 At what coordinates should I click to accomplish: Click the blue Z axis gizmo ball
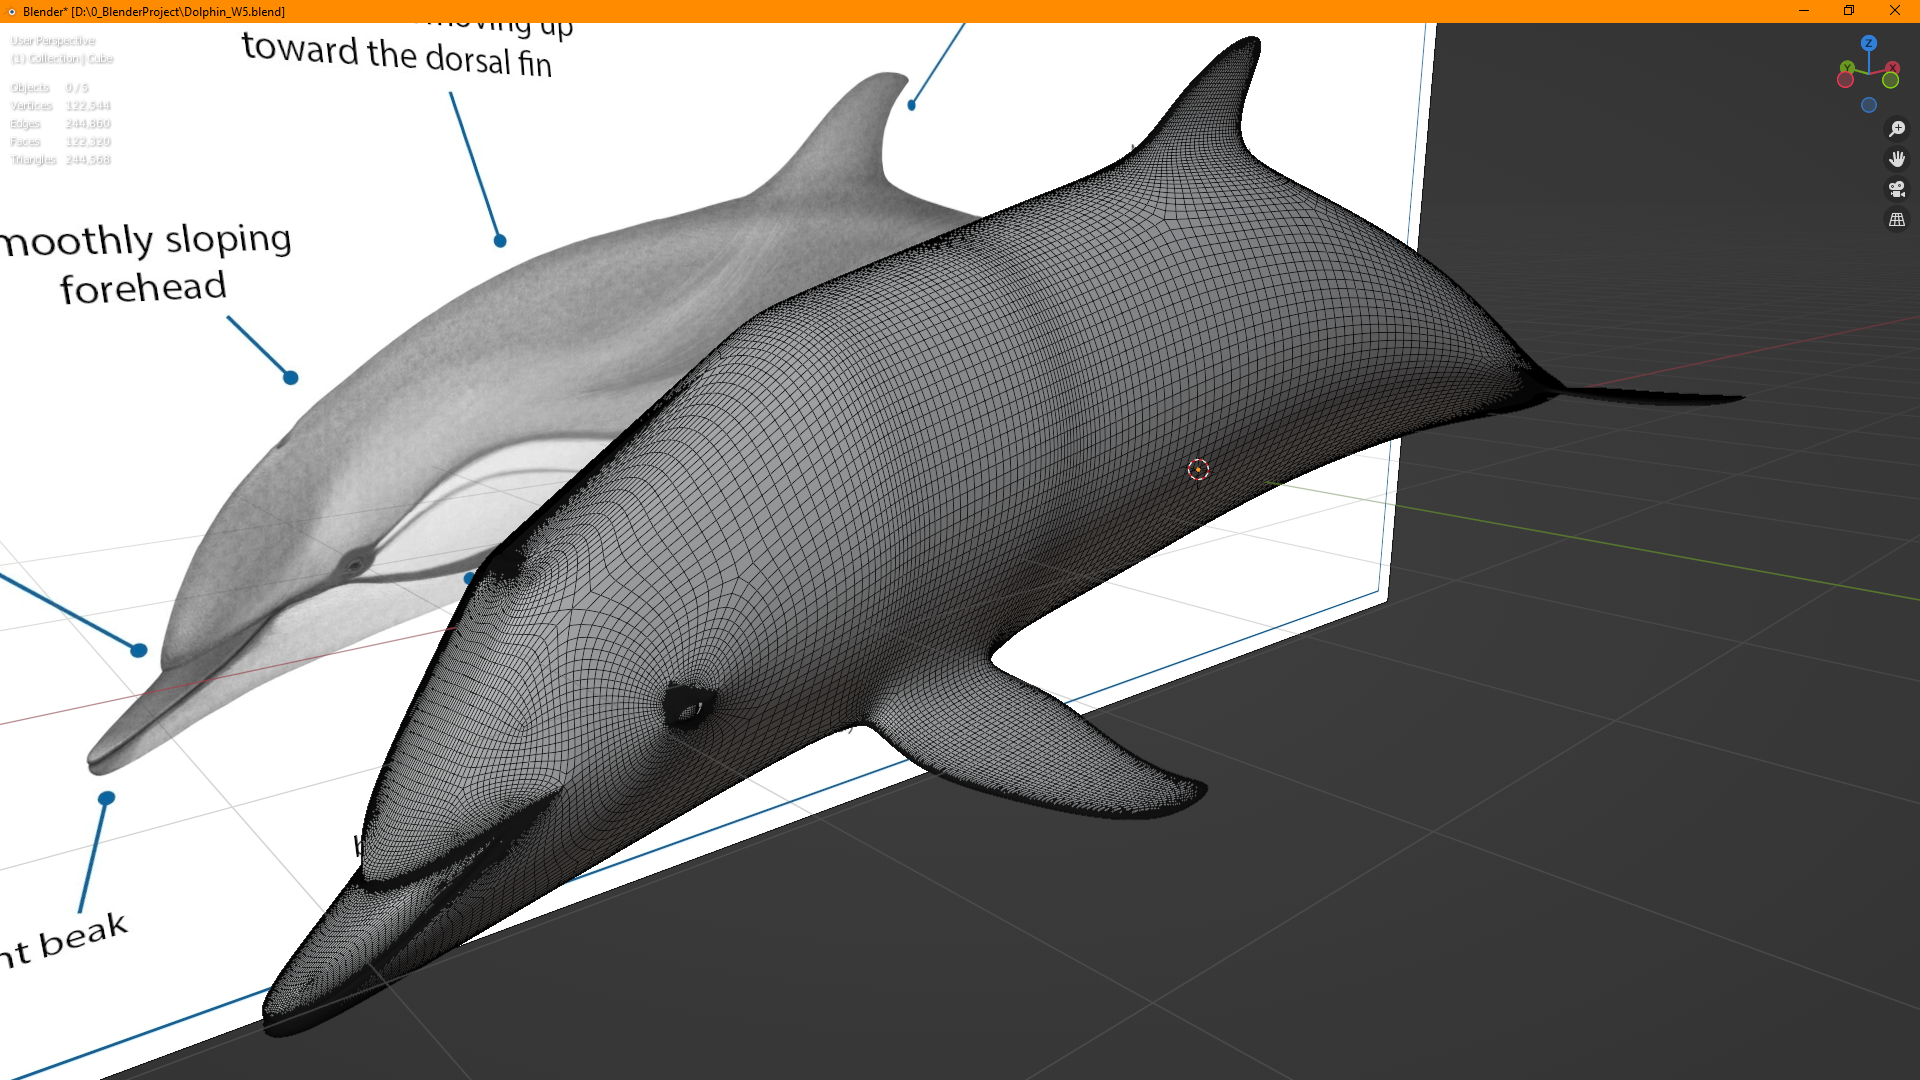1869,43
